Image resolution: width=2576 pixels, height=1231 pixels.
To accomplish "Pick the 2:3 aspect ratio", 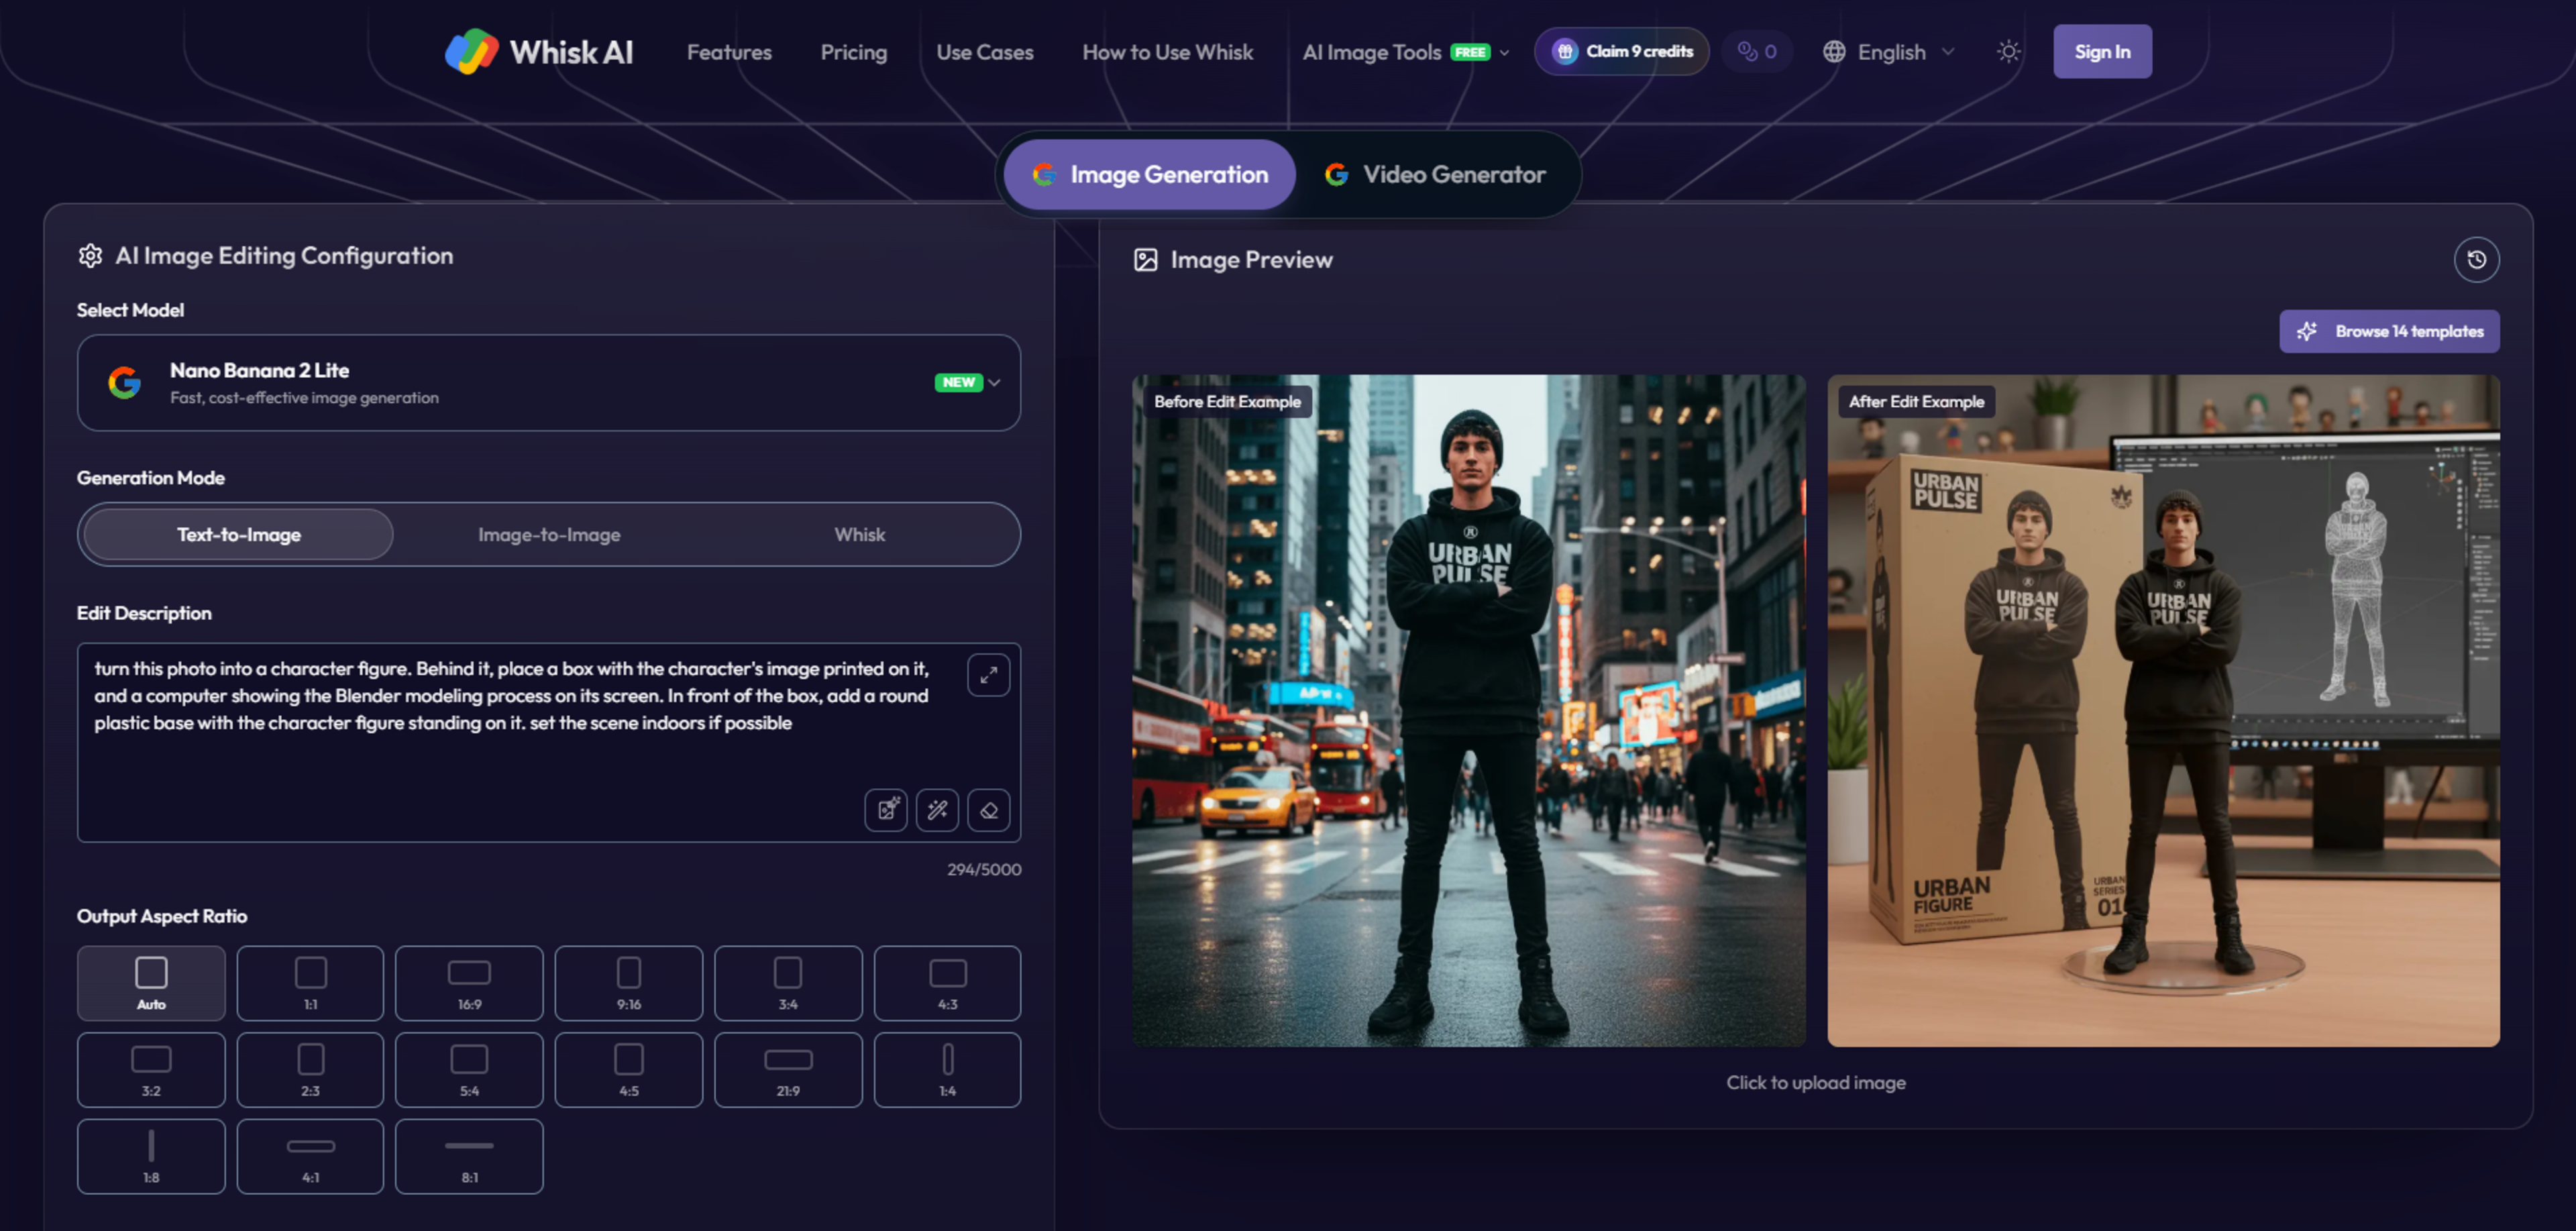I will [x=310, y=1070].
